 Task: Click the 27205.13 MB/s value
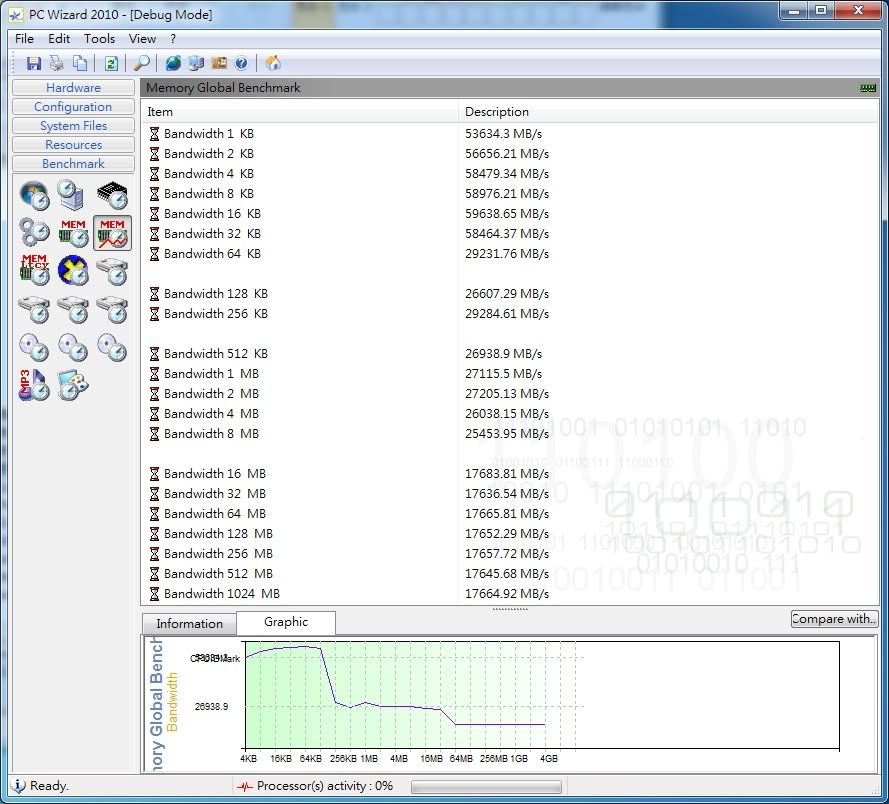pyautogui.click(x=507, y=393)
